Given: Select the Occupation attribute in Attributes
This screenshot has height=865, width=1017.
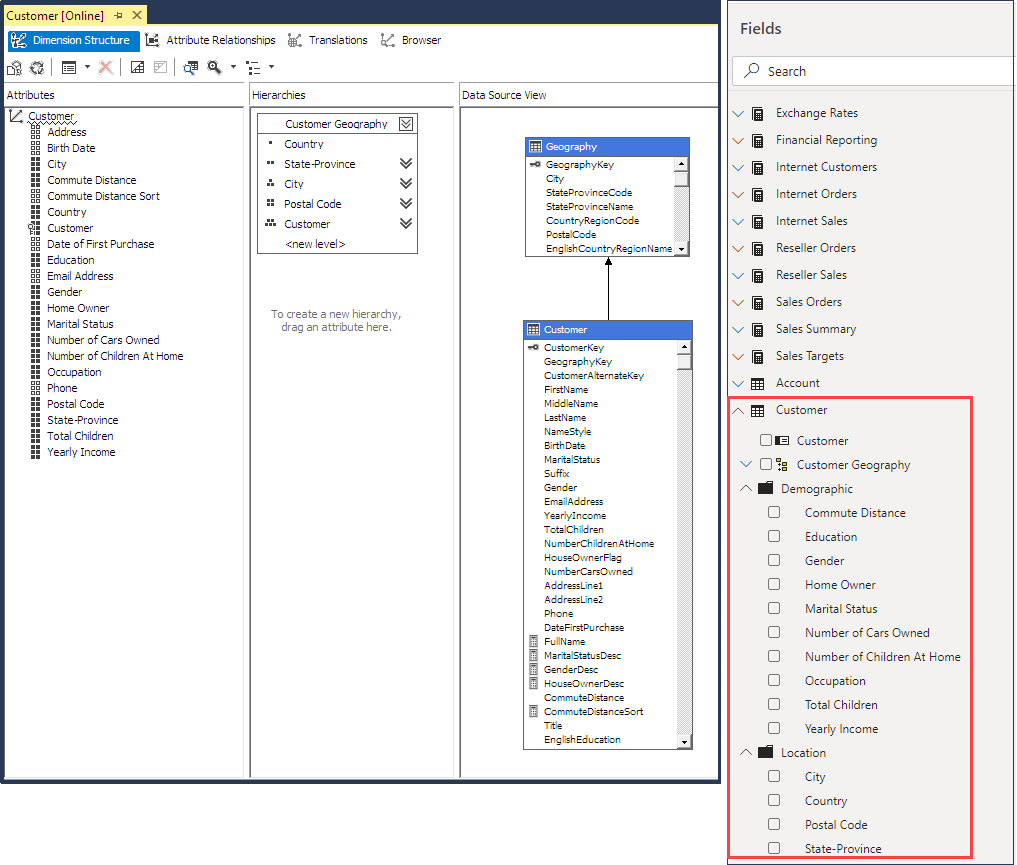Looking at the screenshot, I should 74,372.
